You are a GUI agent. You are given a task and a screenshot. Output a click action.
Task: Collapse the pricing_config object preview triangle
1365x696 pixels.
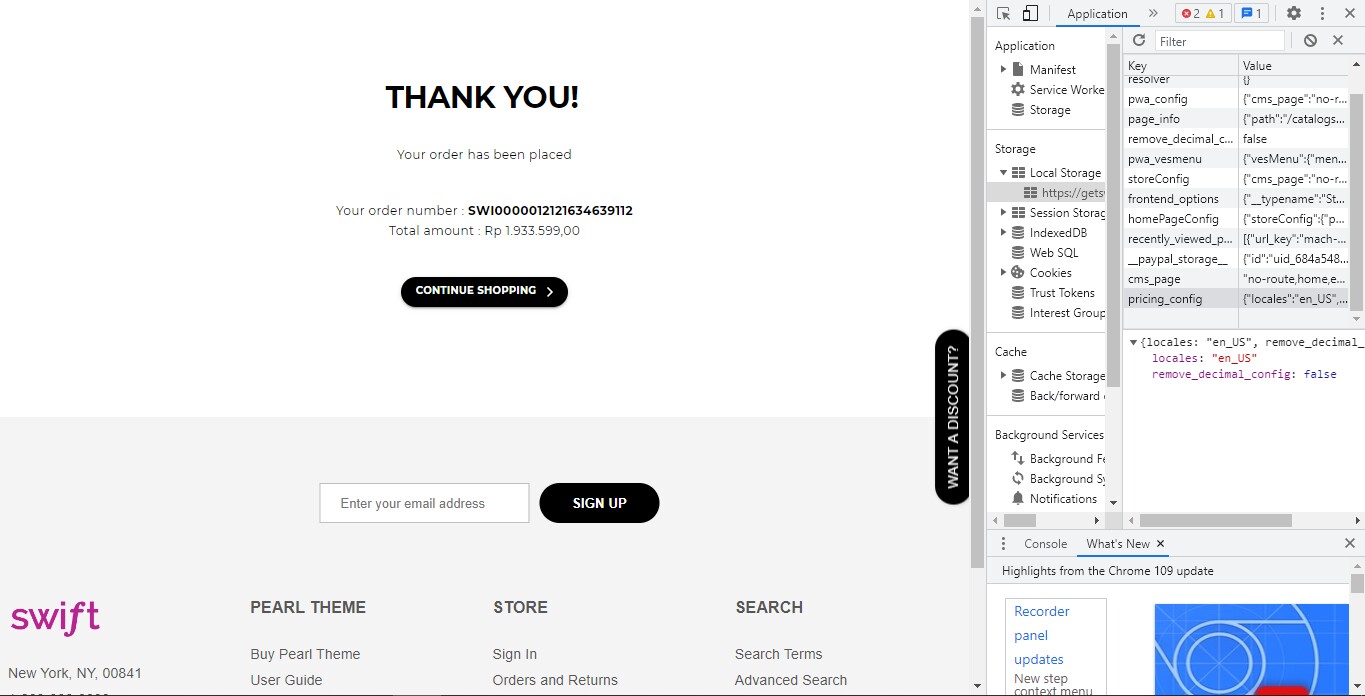point(1133,342)
